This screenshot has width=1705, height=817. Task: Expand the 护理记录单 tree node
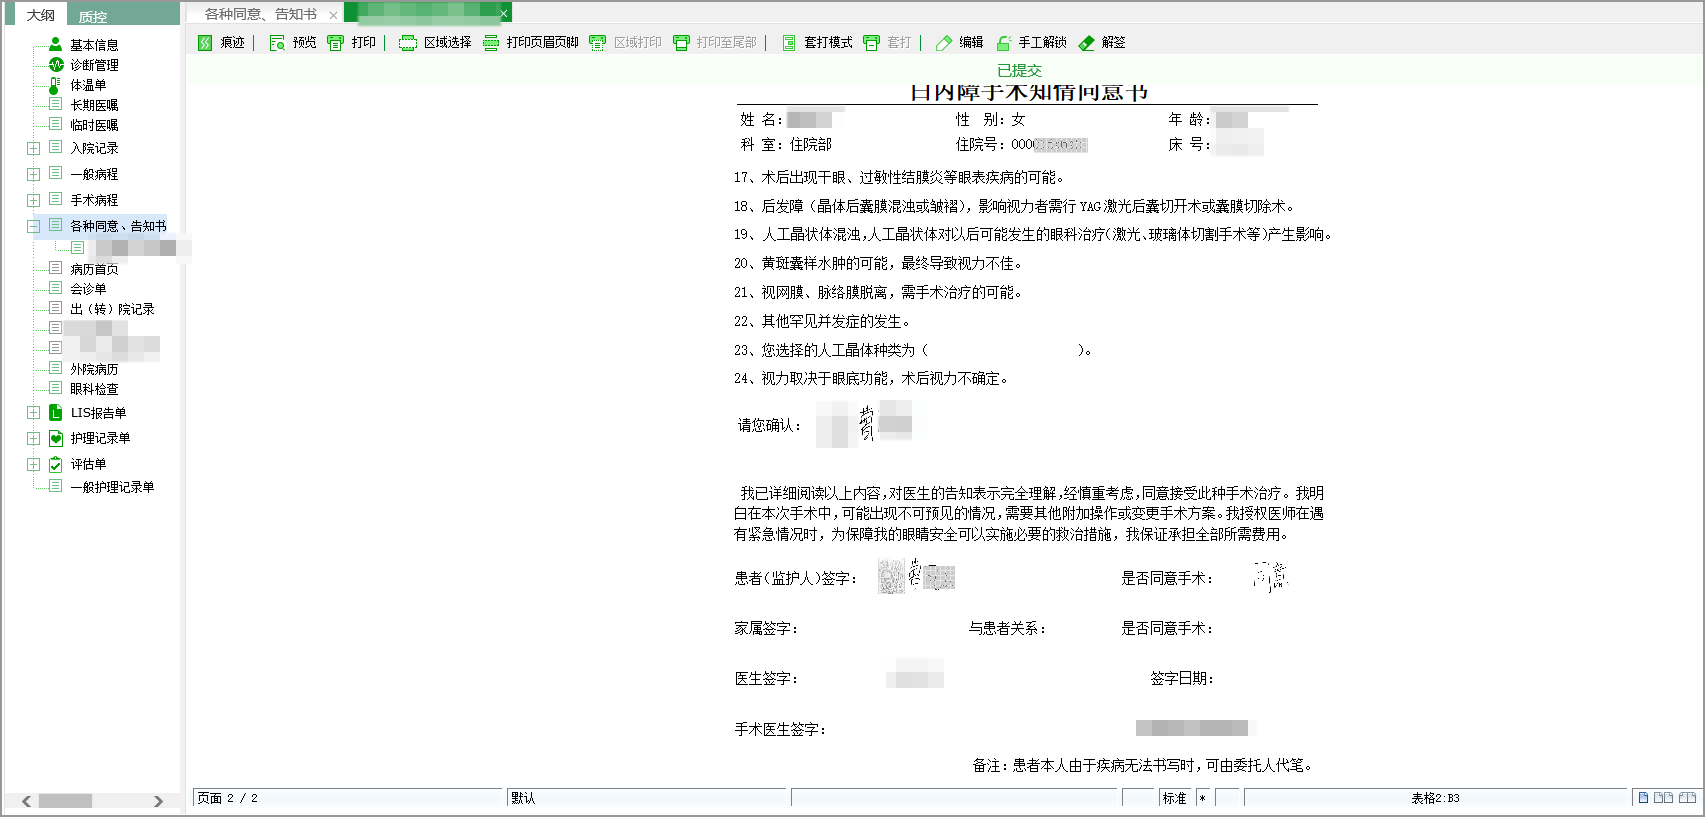point(33,438)
